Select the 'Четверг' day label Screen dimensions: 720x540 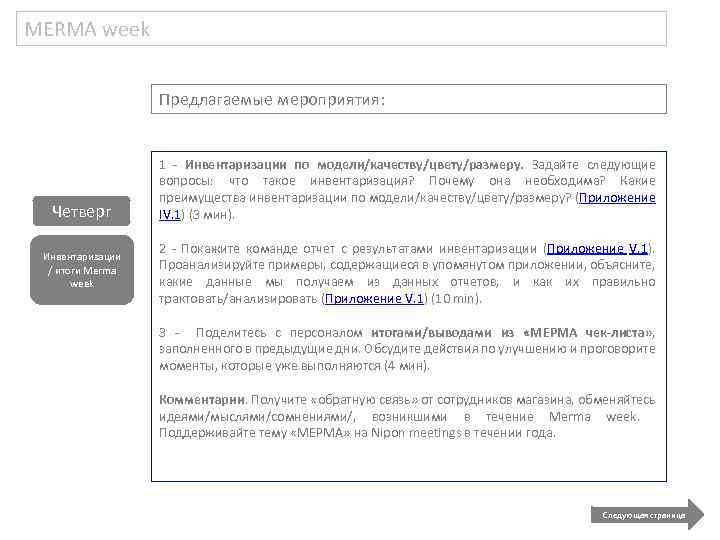click(81, 211)
